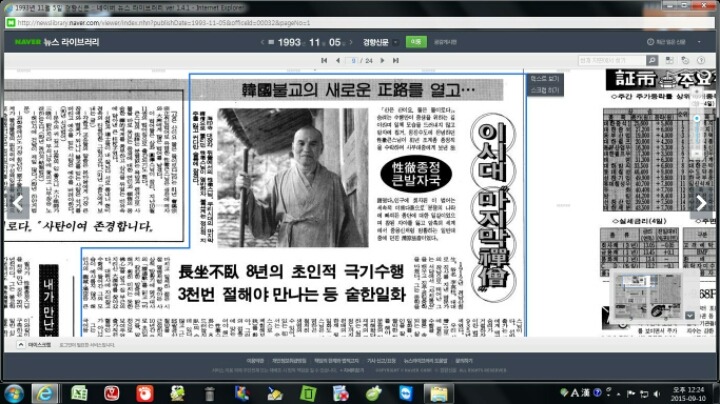Open the Recycle Bin taskbar icon
The image size is (720, 404).
[209, 394]
